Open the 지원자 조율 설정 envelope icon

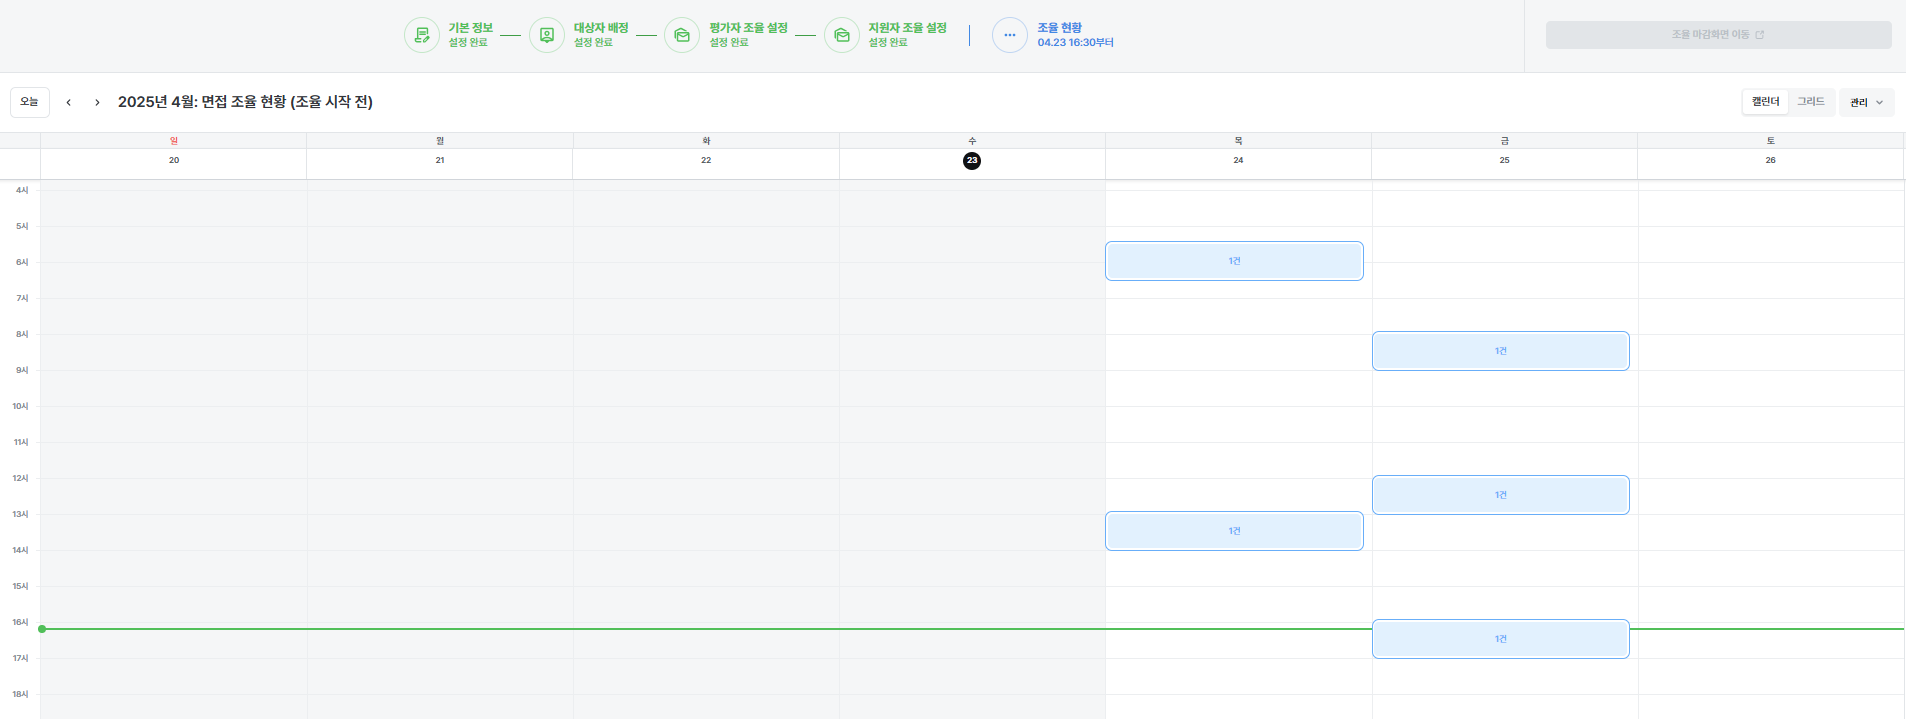tap(842, 35)
